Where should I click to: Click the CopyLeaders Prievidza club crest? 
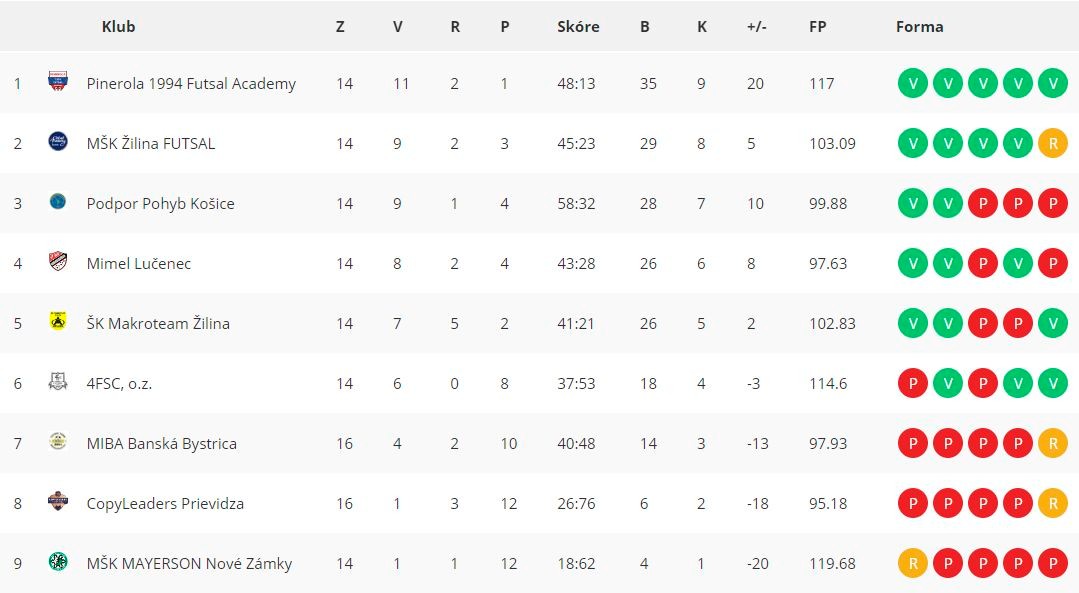click(58, 501)
